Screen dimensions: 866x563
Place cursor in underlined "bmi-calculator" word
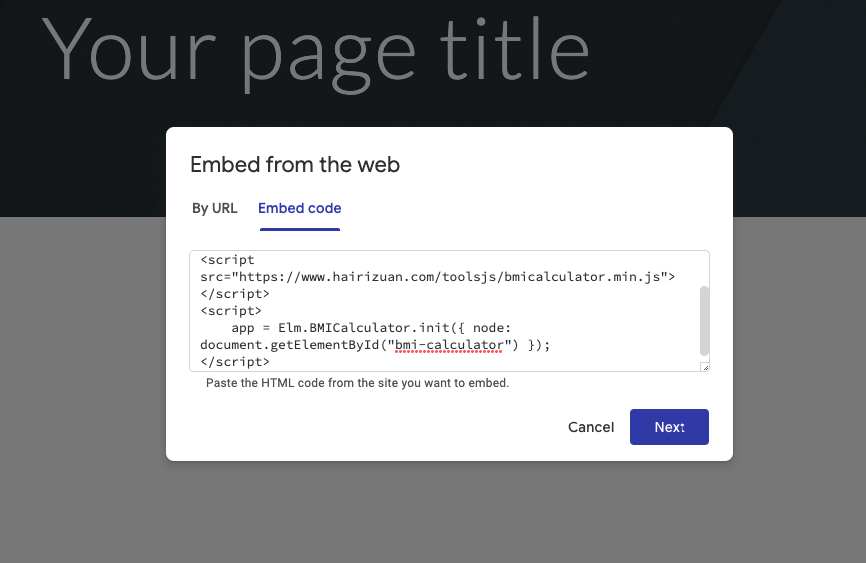click(x=449, y=345)
